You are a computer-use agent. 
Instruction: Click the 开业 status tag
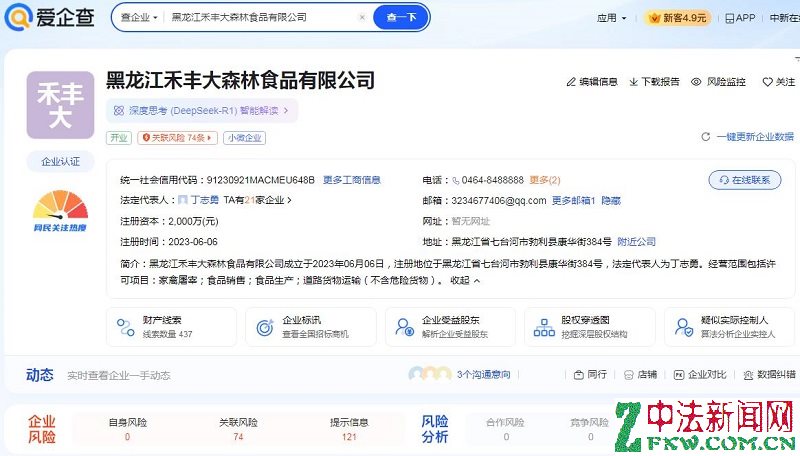click(x=119, y=138)
